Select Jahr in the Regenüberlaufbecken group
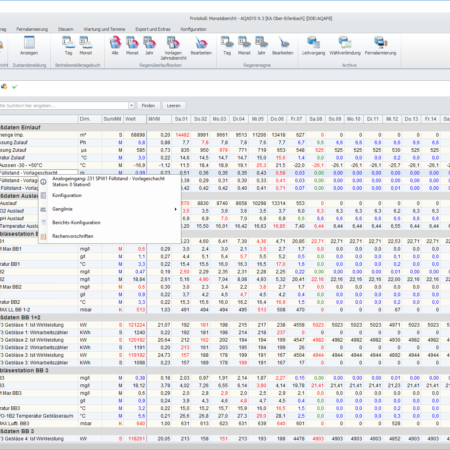 pos(149,46)
